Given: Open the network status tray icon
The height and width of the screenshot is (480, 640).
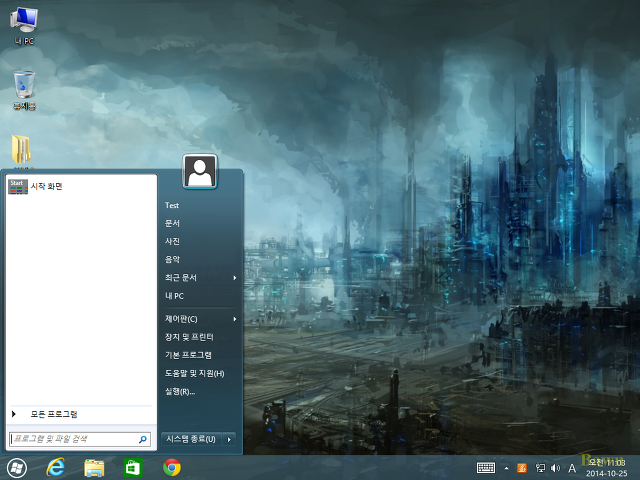Looking at the screenshot, I should tap(540, 468).
